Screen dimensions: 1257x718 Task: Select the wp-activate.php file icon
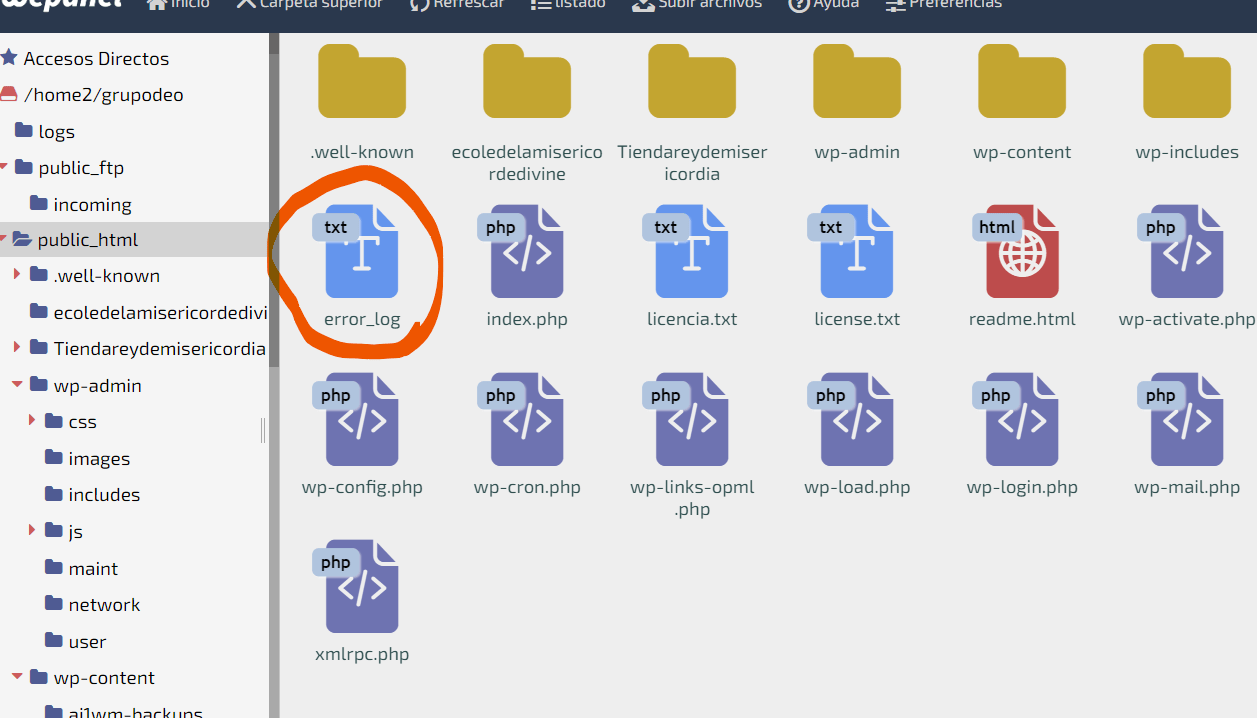[x=1181, y=252]
